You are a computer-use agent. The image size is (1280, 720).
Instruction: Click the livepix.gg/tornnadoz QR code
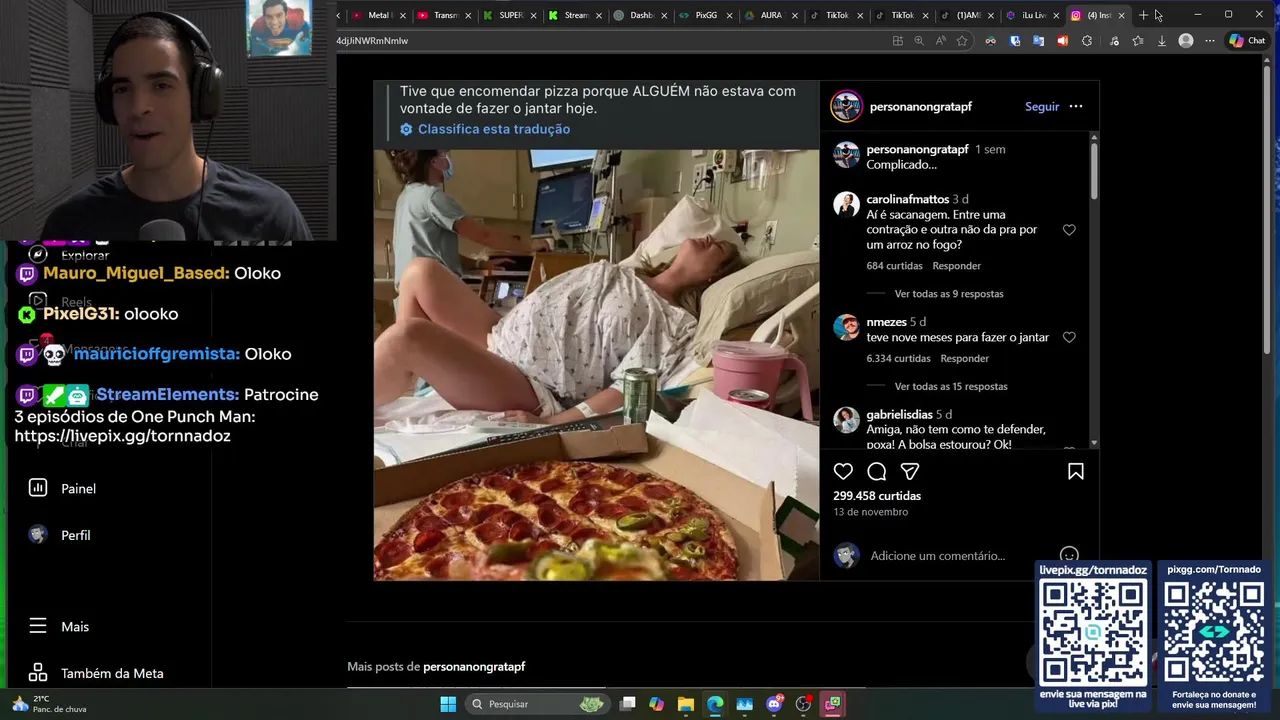coord(1093,632)
